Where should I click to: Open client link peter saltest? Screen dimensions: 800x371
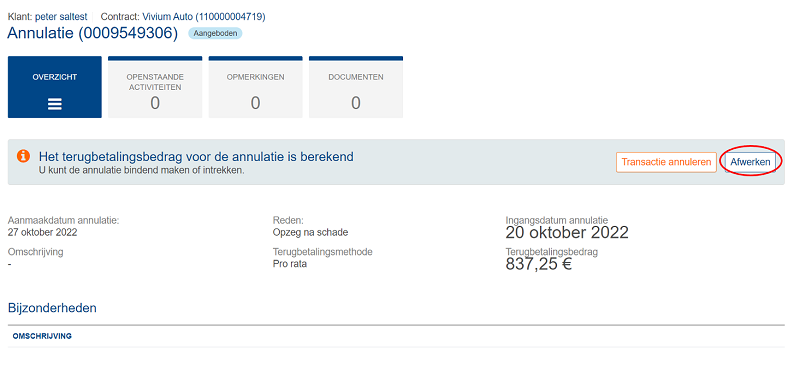coord(61,17)
